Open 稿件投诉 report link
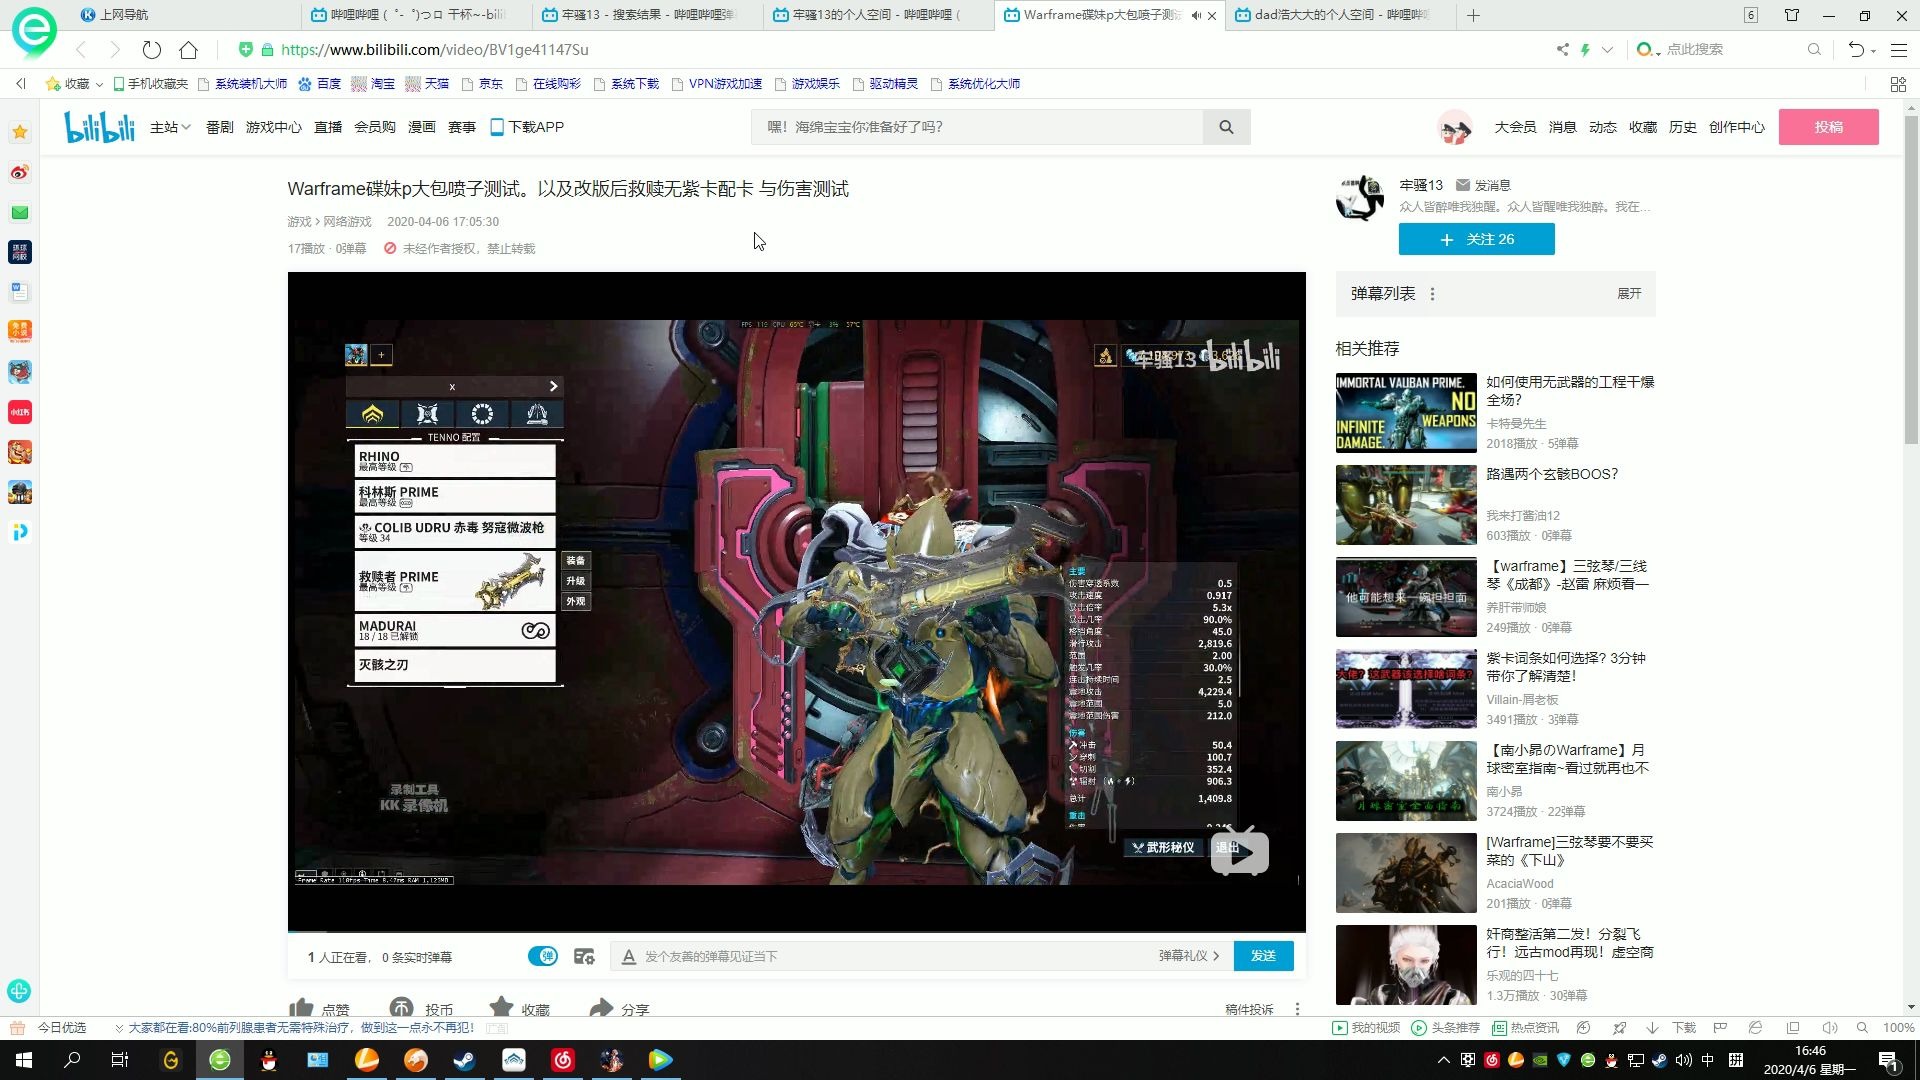Screen dimensions: 1920x1080 pos(1249,1009)
